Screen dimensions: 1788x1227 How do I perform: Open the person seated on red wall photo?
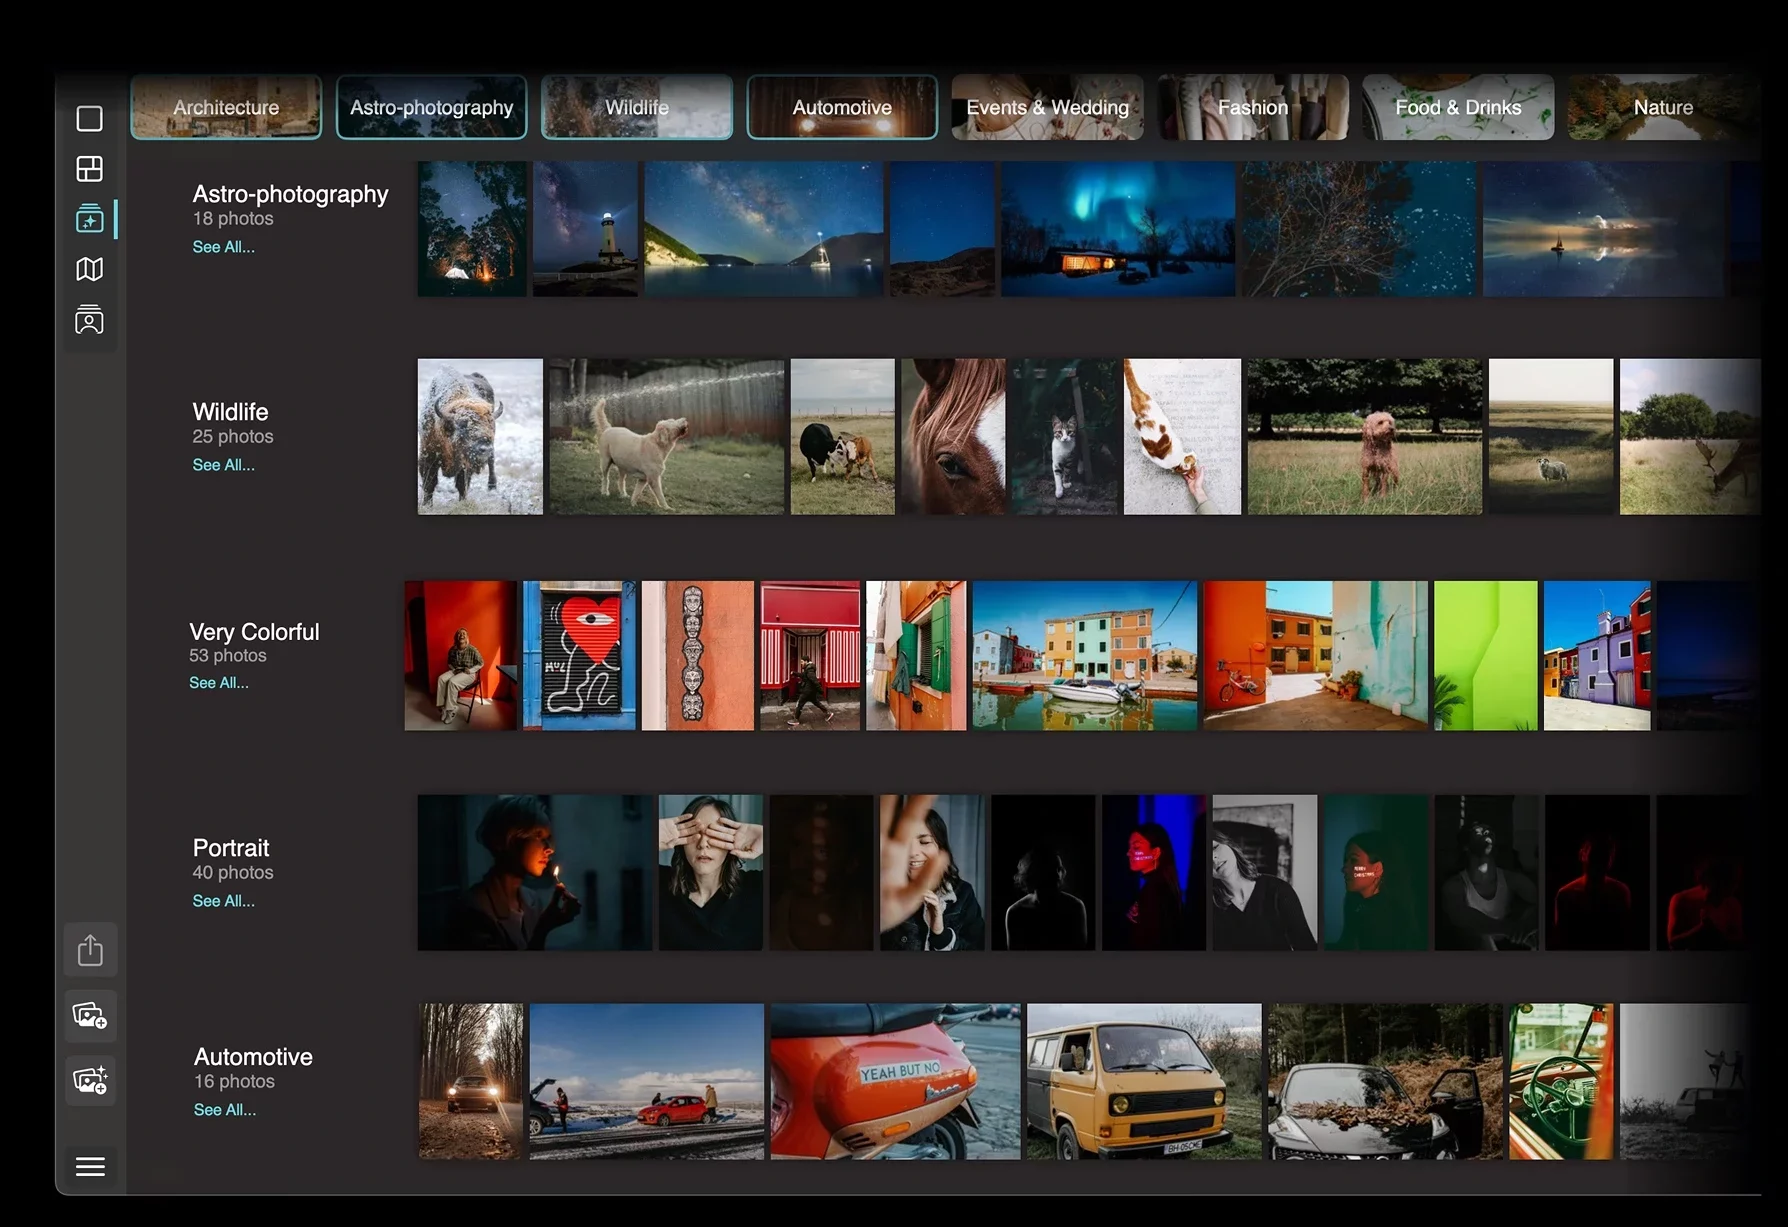point(461,656)
